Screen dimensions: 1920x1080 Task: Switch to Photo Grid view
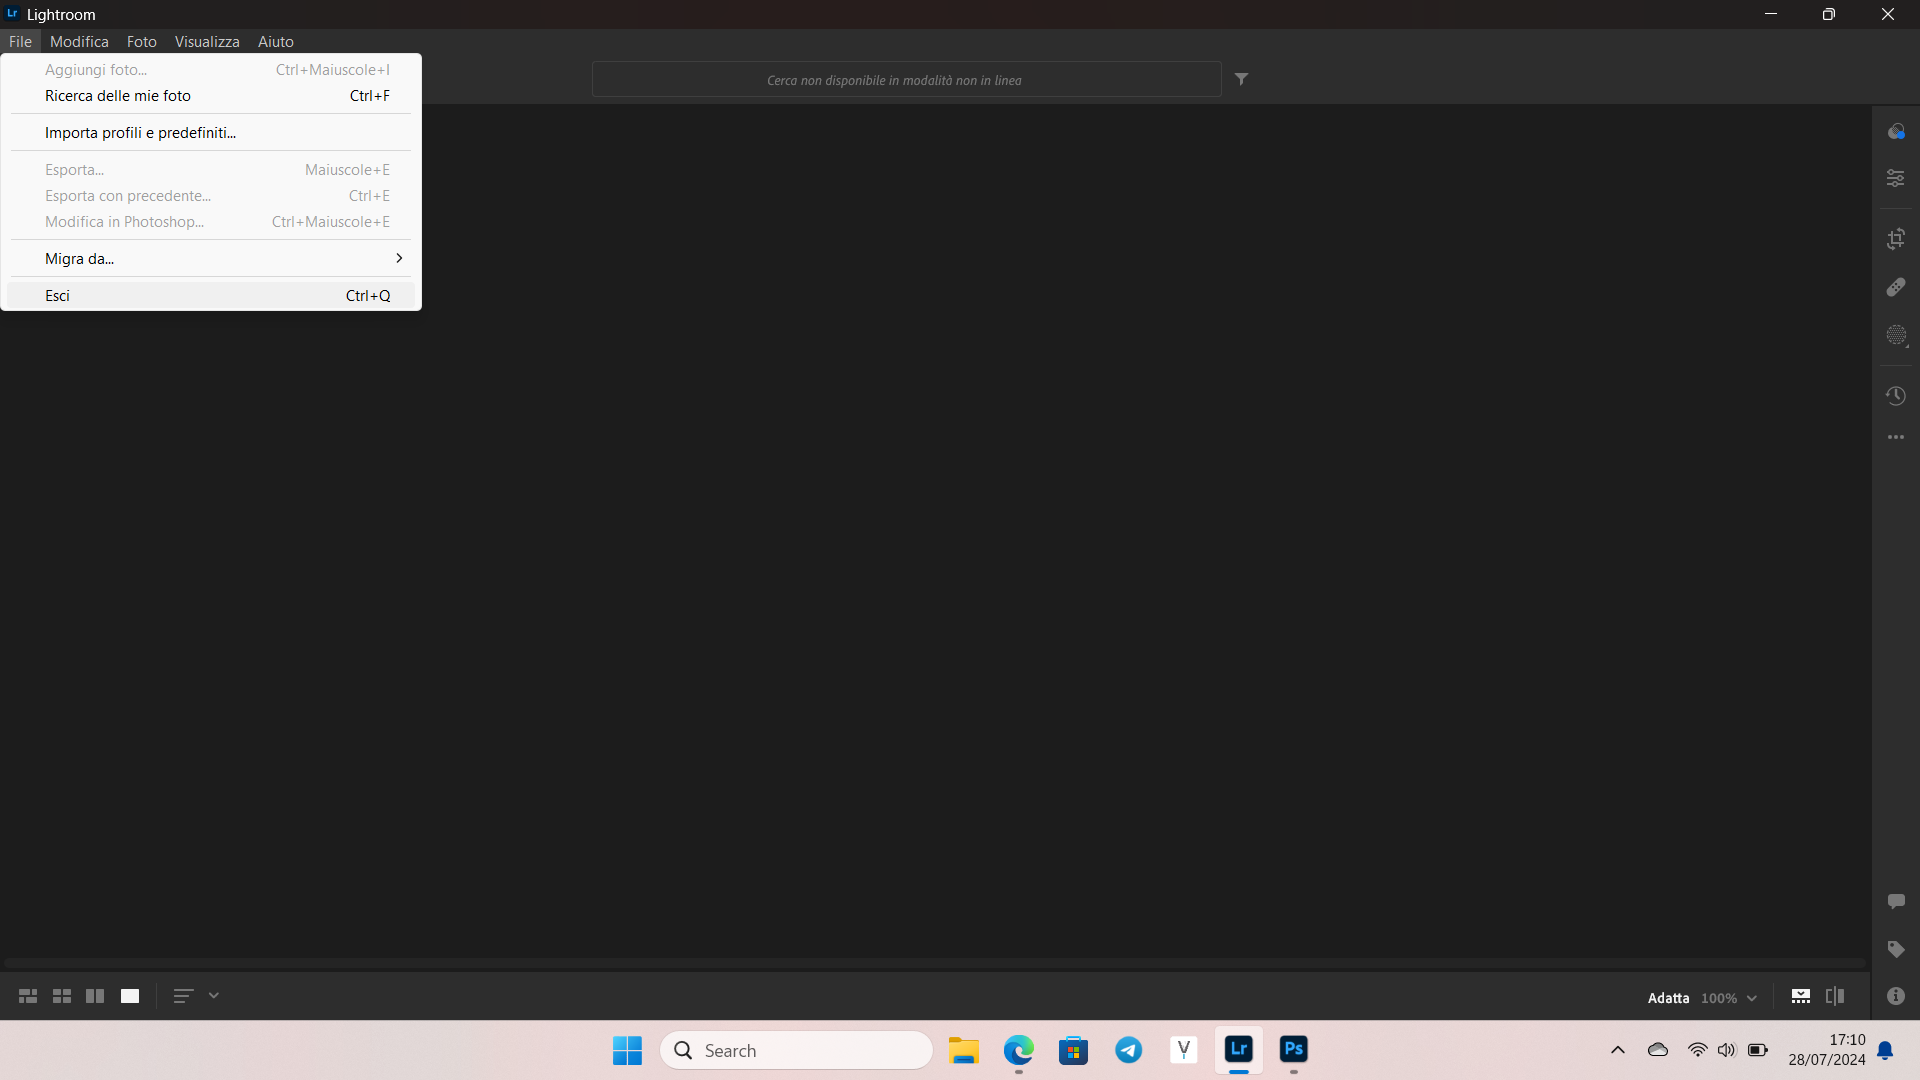(x=28, y=996)
